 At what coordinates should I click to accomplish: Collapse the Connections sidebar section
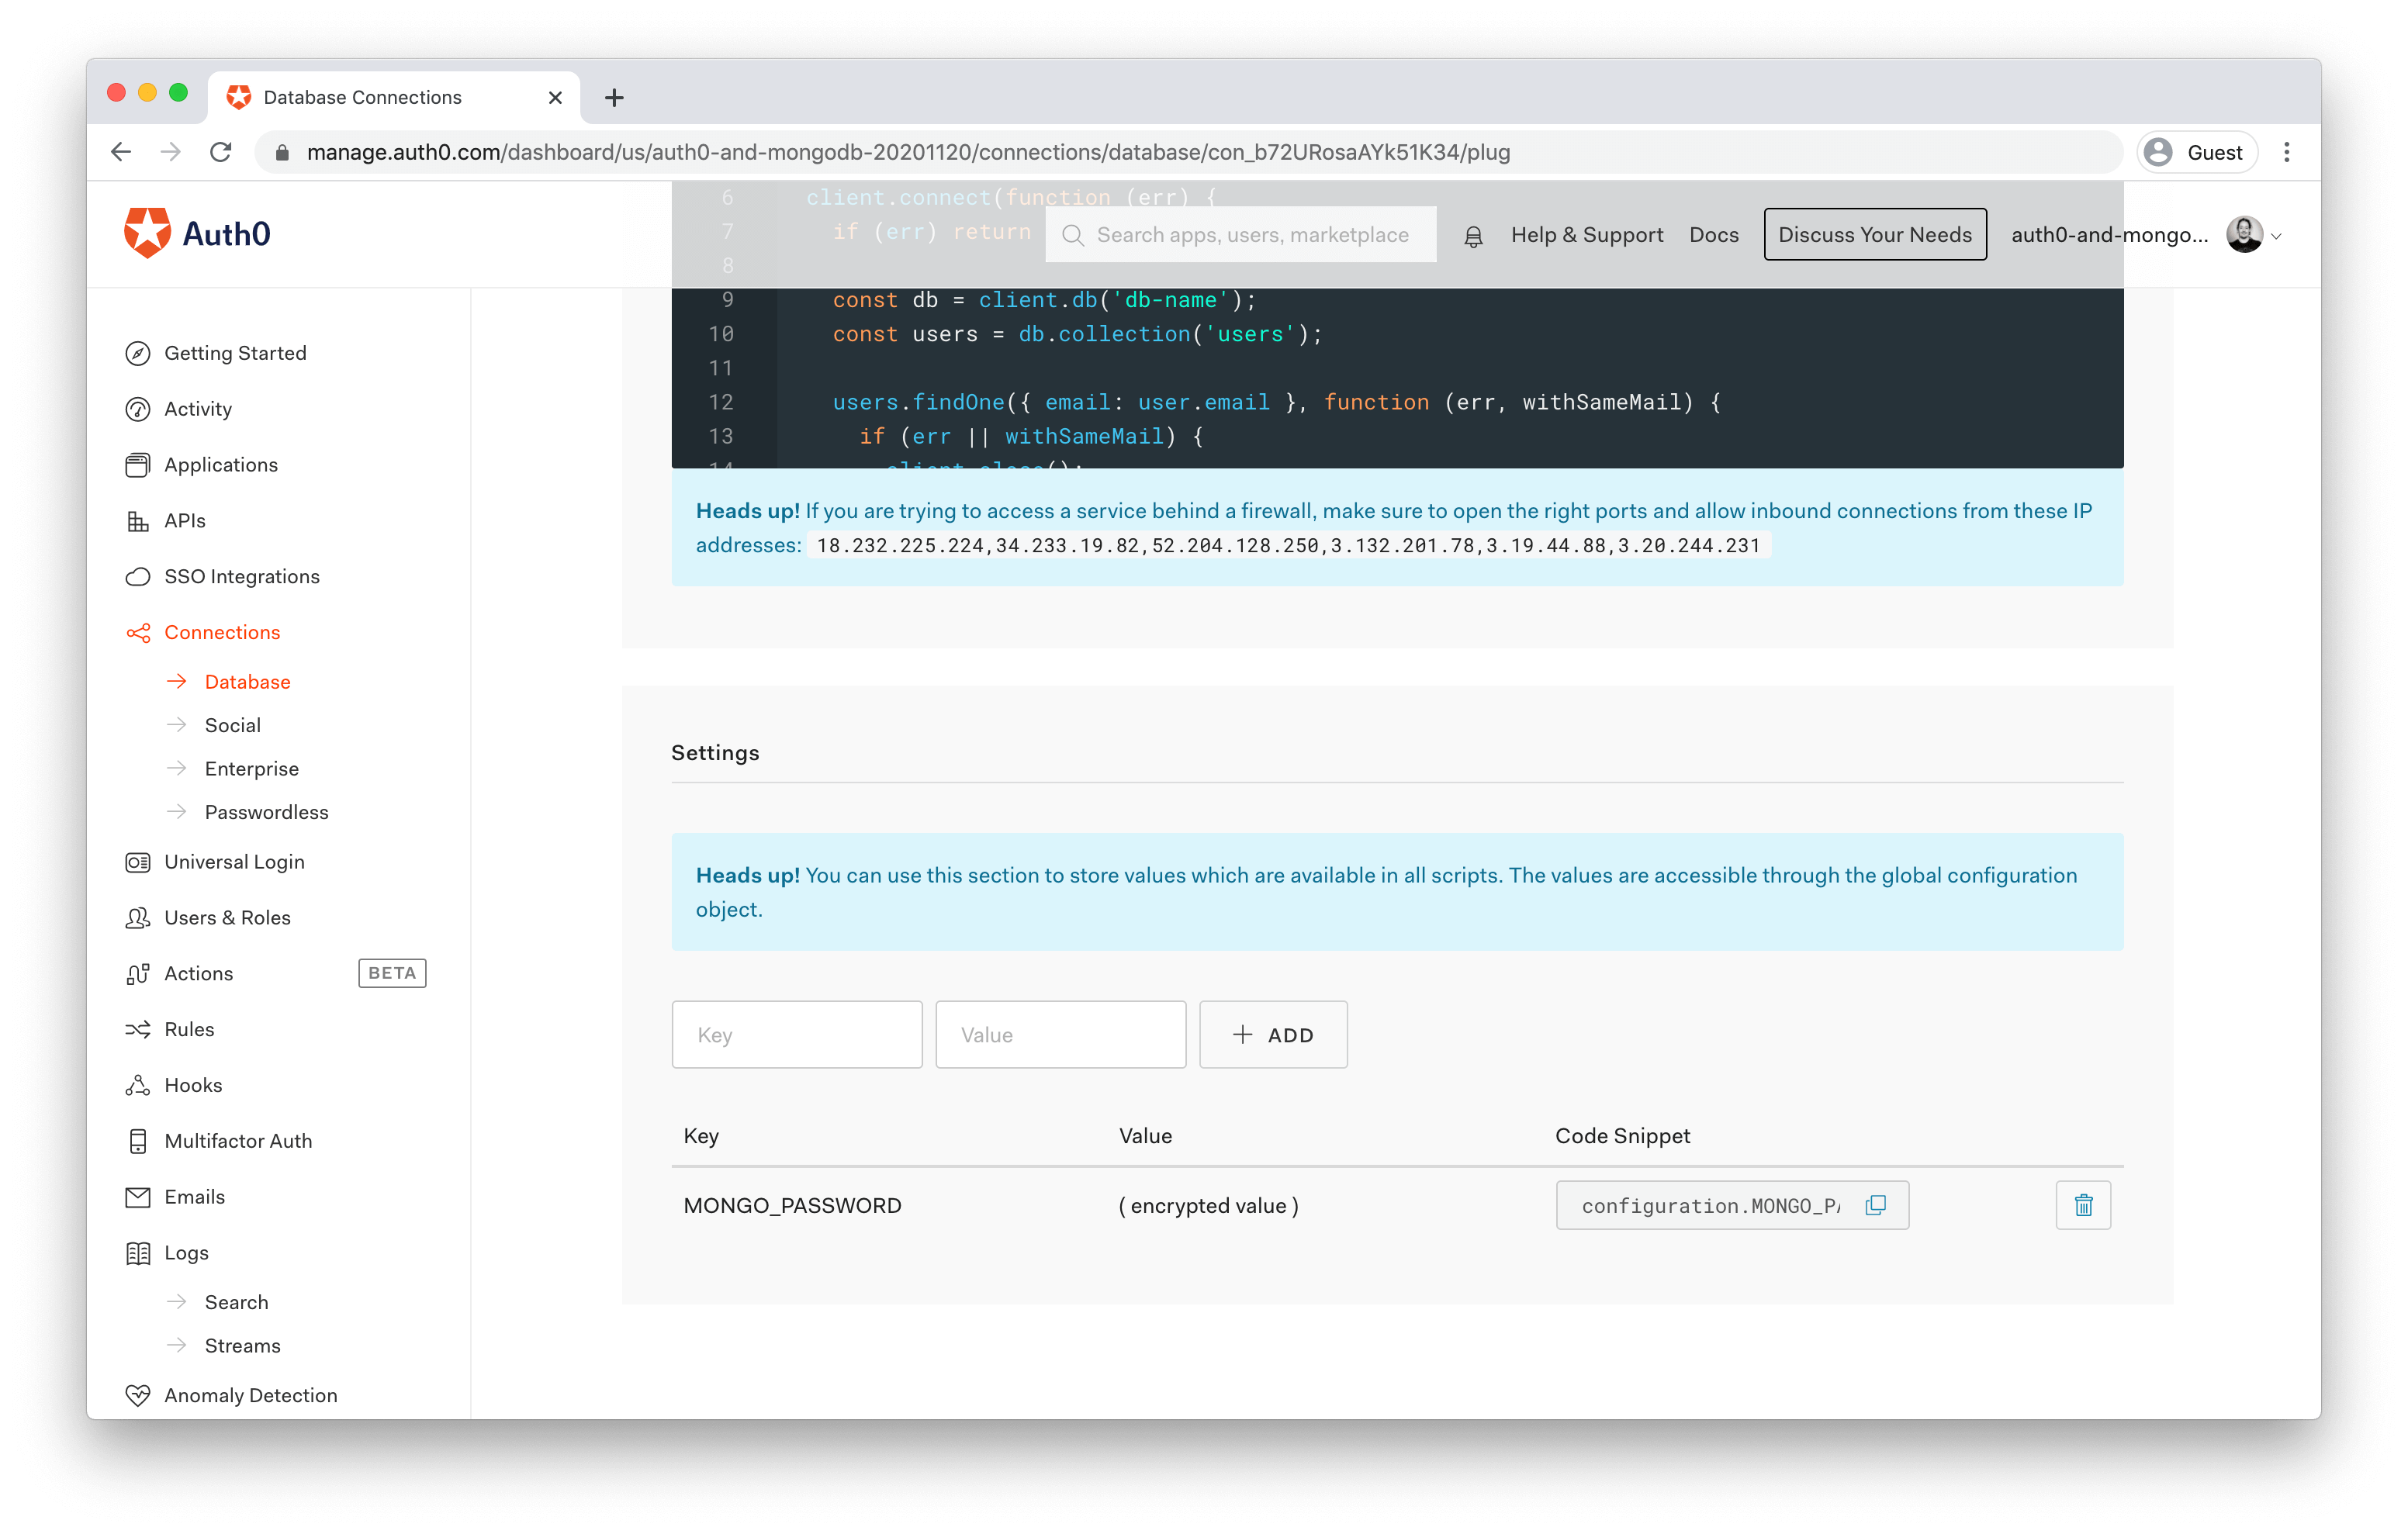(x=222, y=632)
